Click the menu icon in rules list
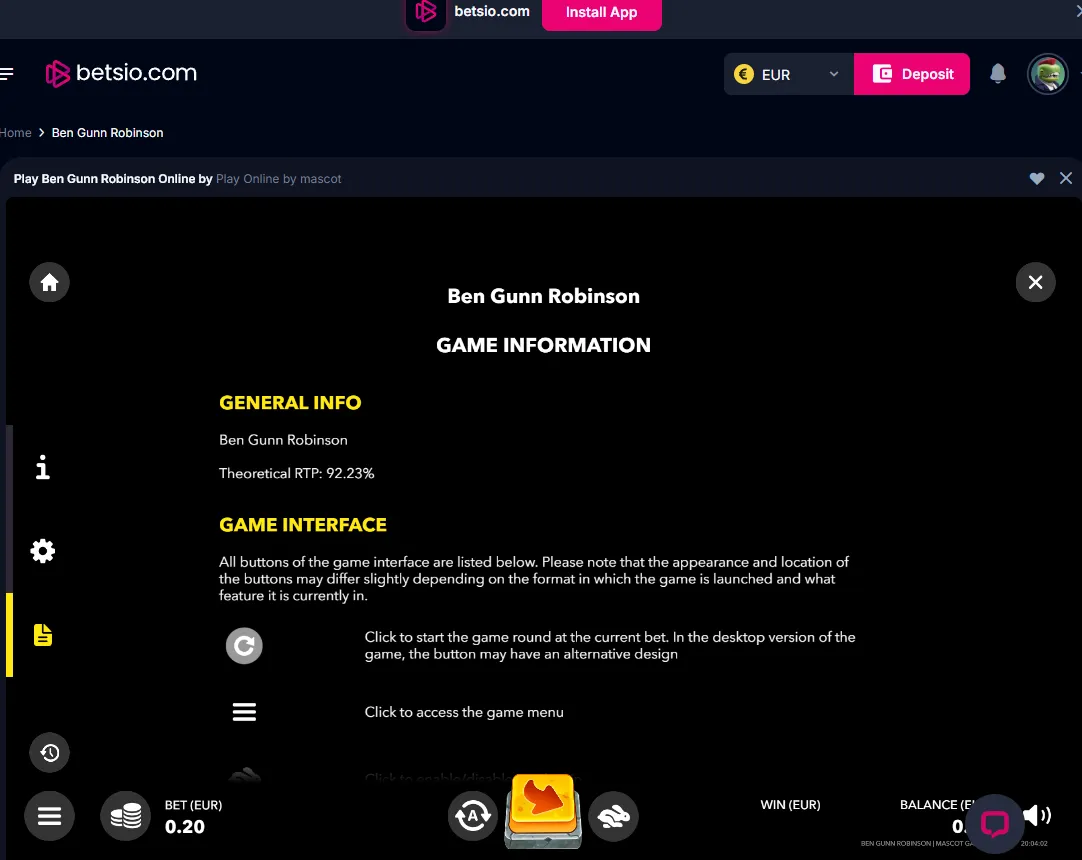This screenshot has width=1082, height=860. 244,712
